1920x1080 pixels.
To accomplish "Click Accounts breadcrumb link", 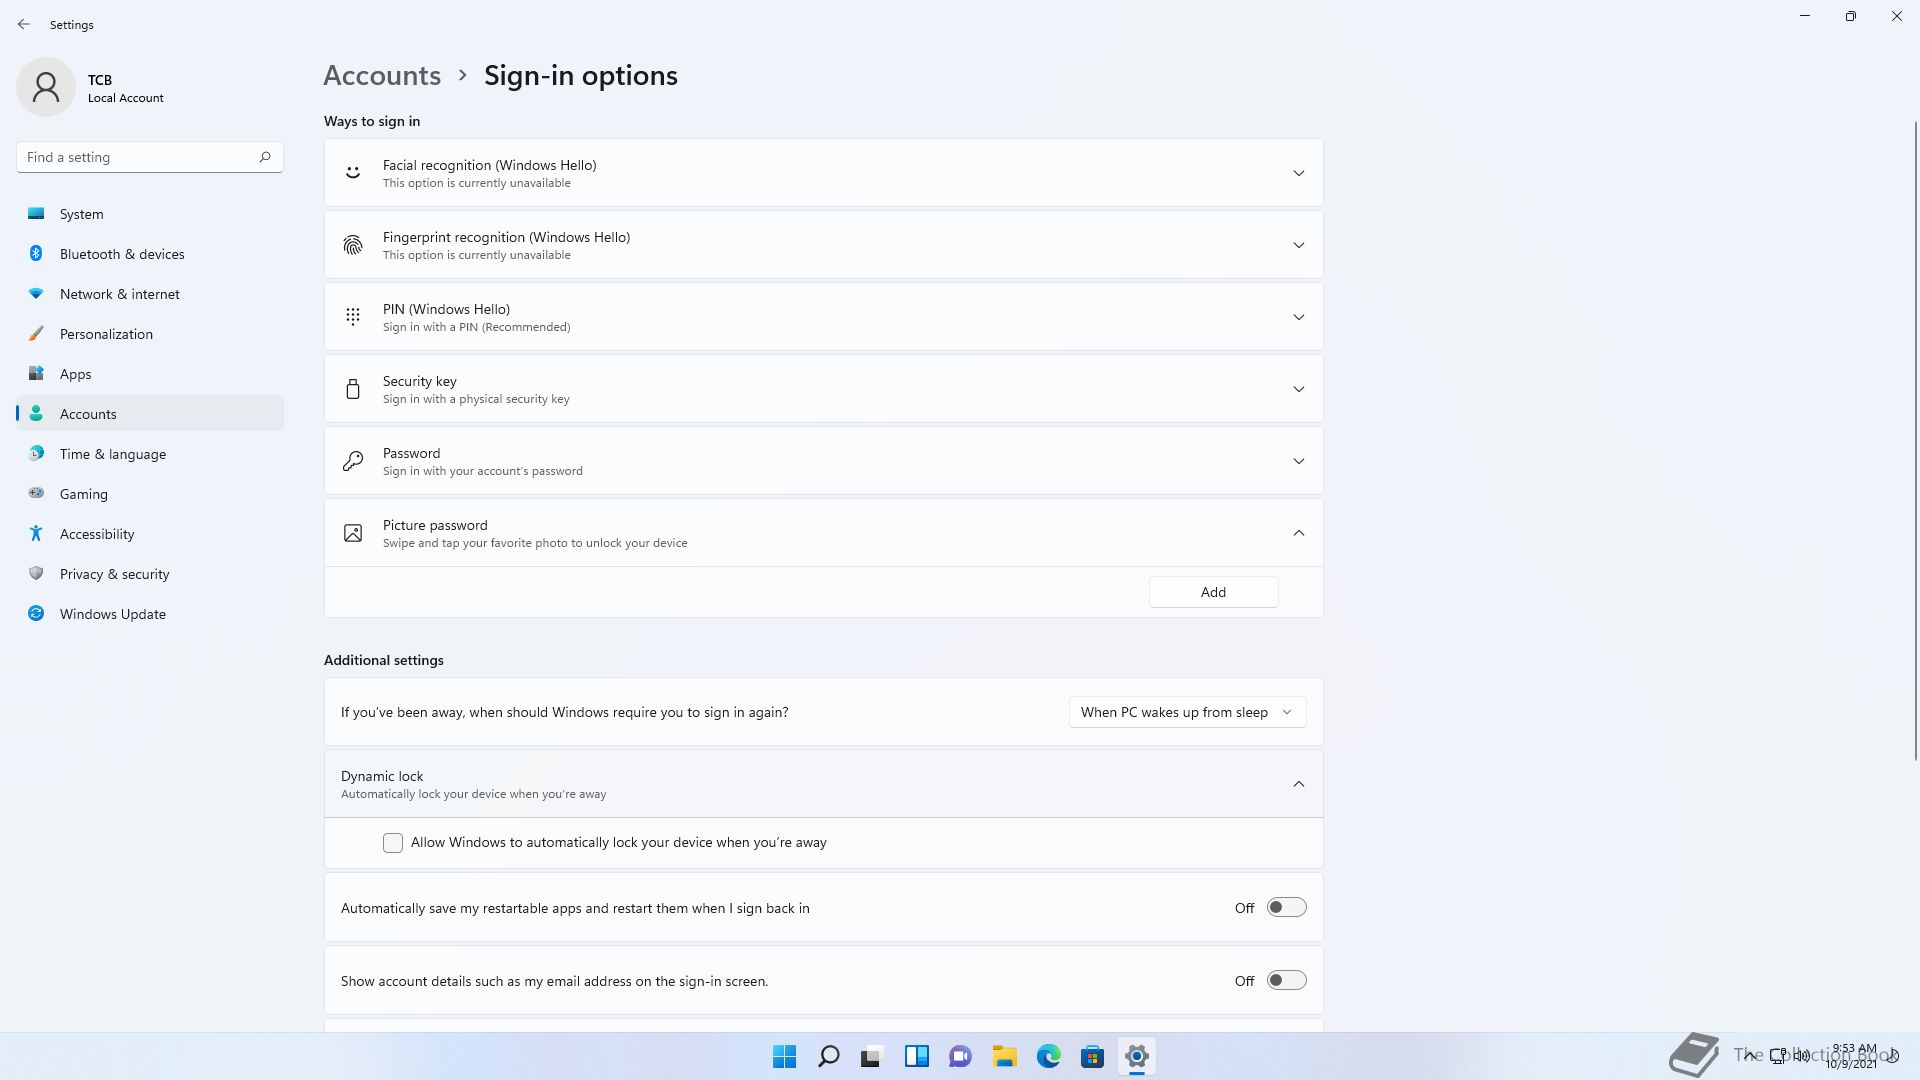I will pyautogui.click(x=382, y=76).
